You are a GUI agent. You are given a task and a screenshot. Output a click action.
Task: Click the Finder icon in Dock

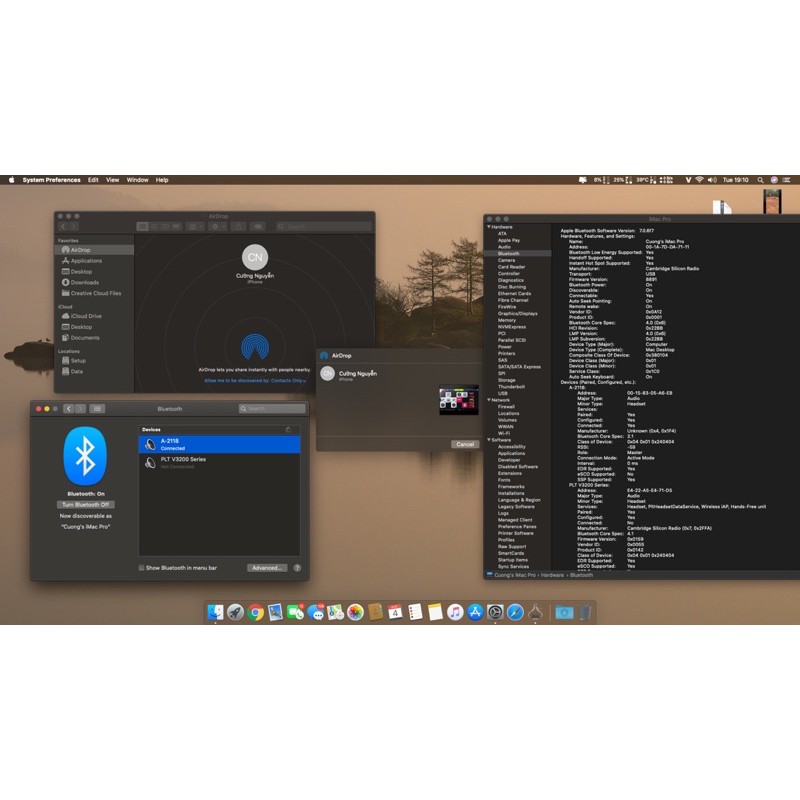(215, 612)
